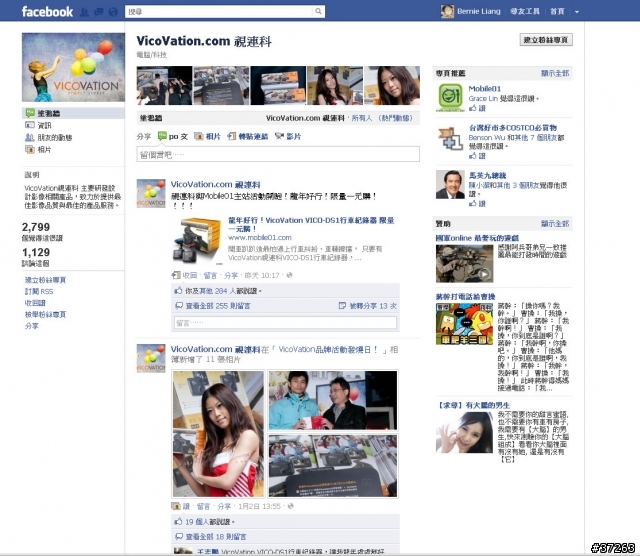
Task: Open the VicoVation page cover picture
Action: 73,67
